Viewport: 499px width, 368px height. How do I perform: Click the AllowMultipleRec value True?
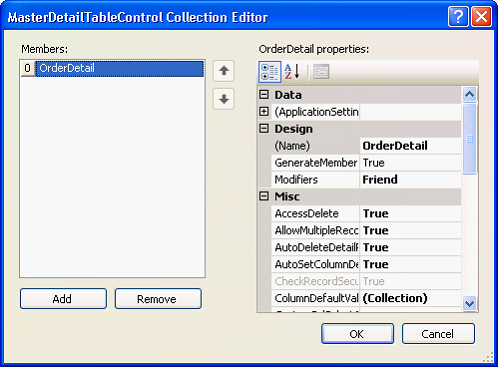pyautogui.click(x=410, y=230)
